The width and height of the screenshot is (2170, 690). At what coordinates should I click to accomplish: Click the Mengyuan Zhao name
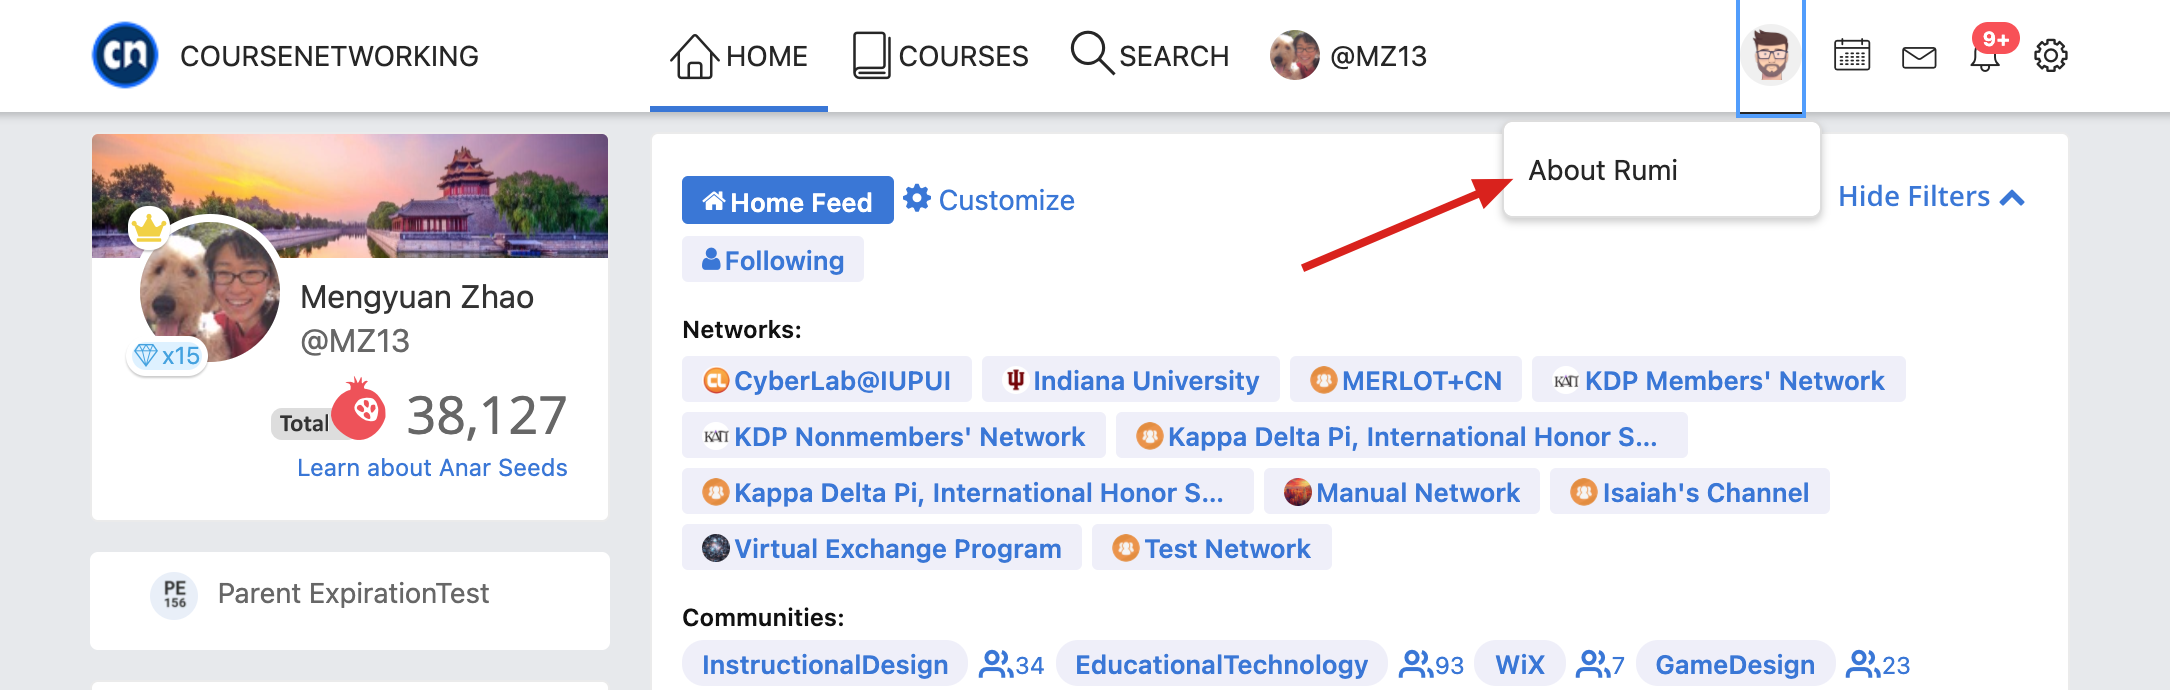tap(417, 297)
